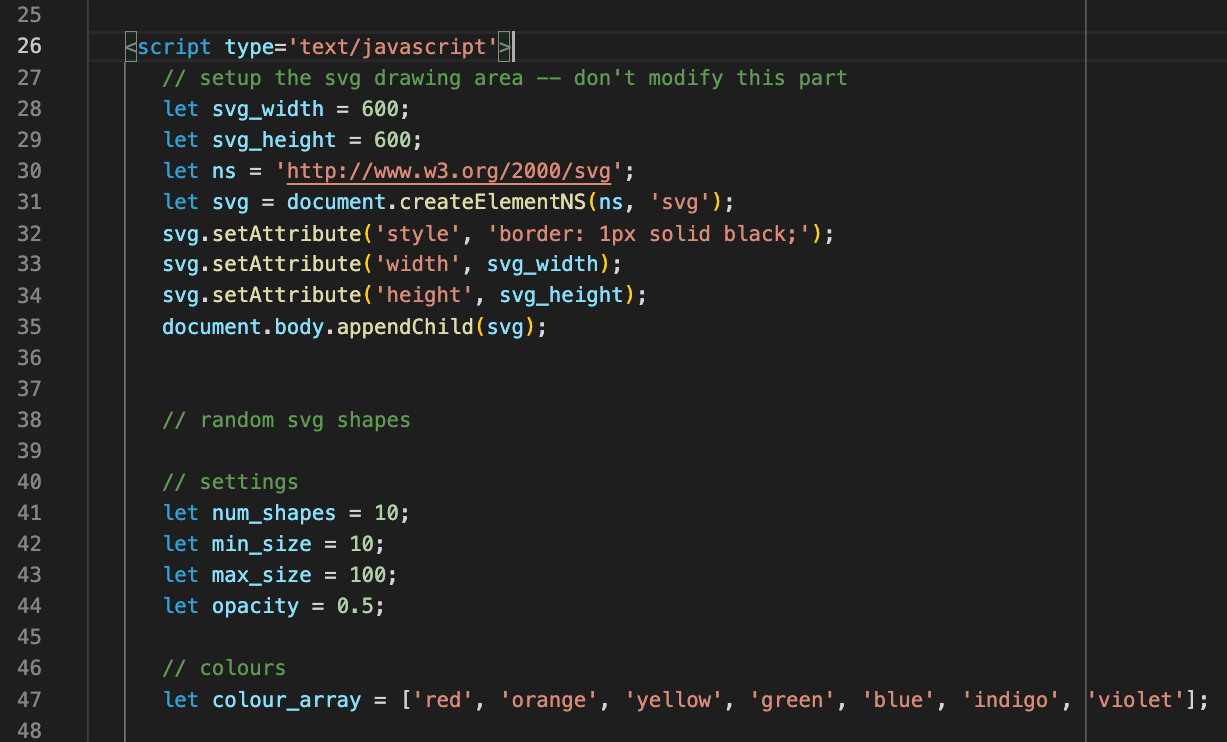The height and width of the screenshot is (742, 1227).
Task: Click line number 47 in the gutter
Action: pyautogui.click(x=30, y=699)
